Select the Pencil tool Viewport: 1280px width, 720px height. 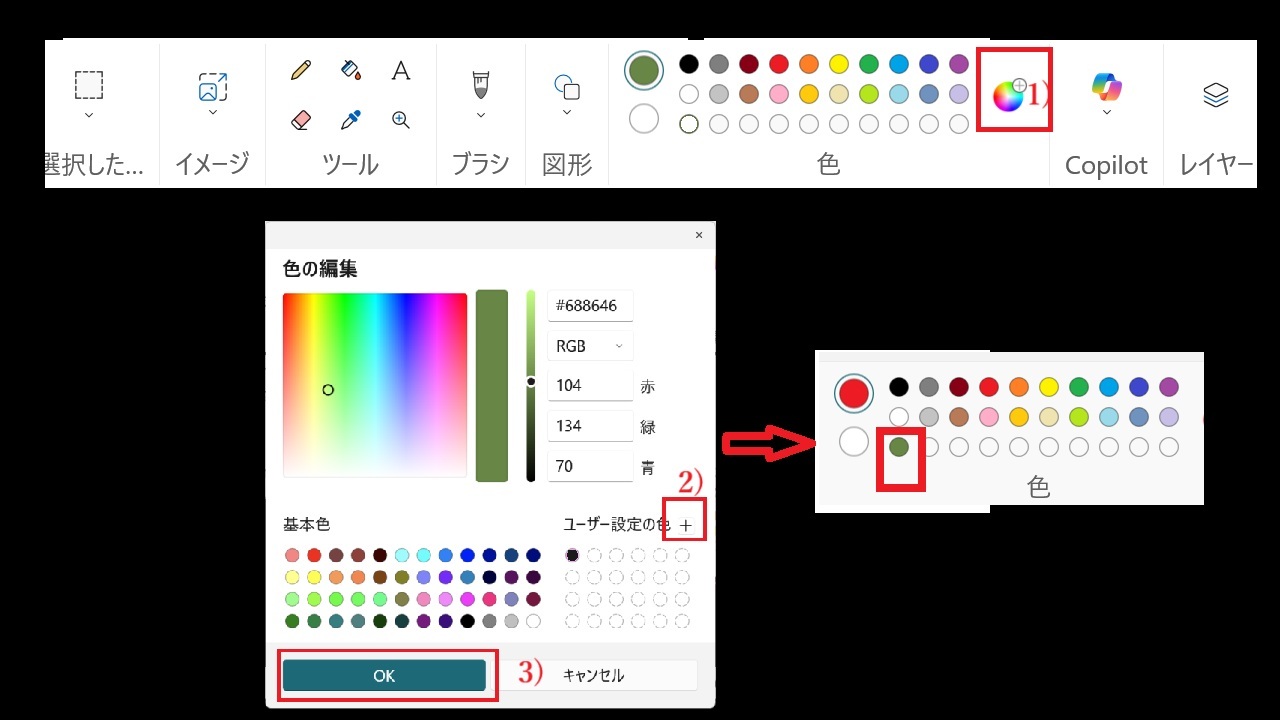[x=300, y=70]
